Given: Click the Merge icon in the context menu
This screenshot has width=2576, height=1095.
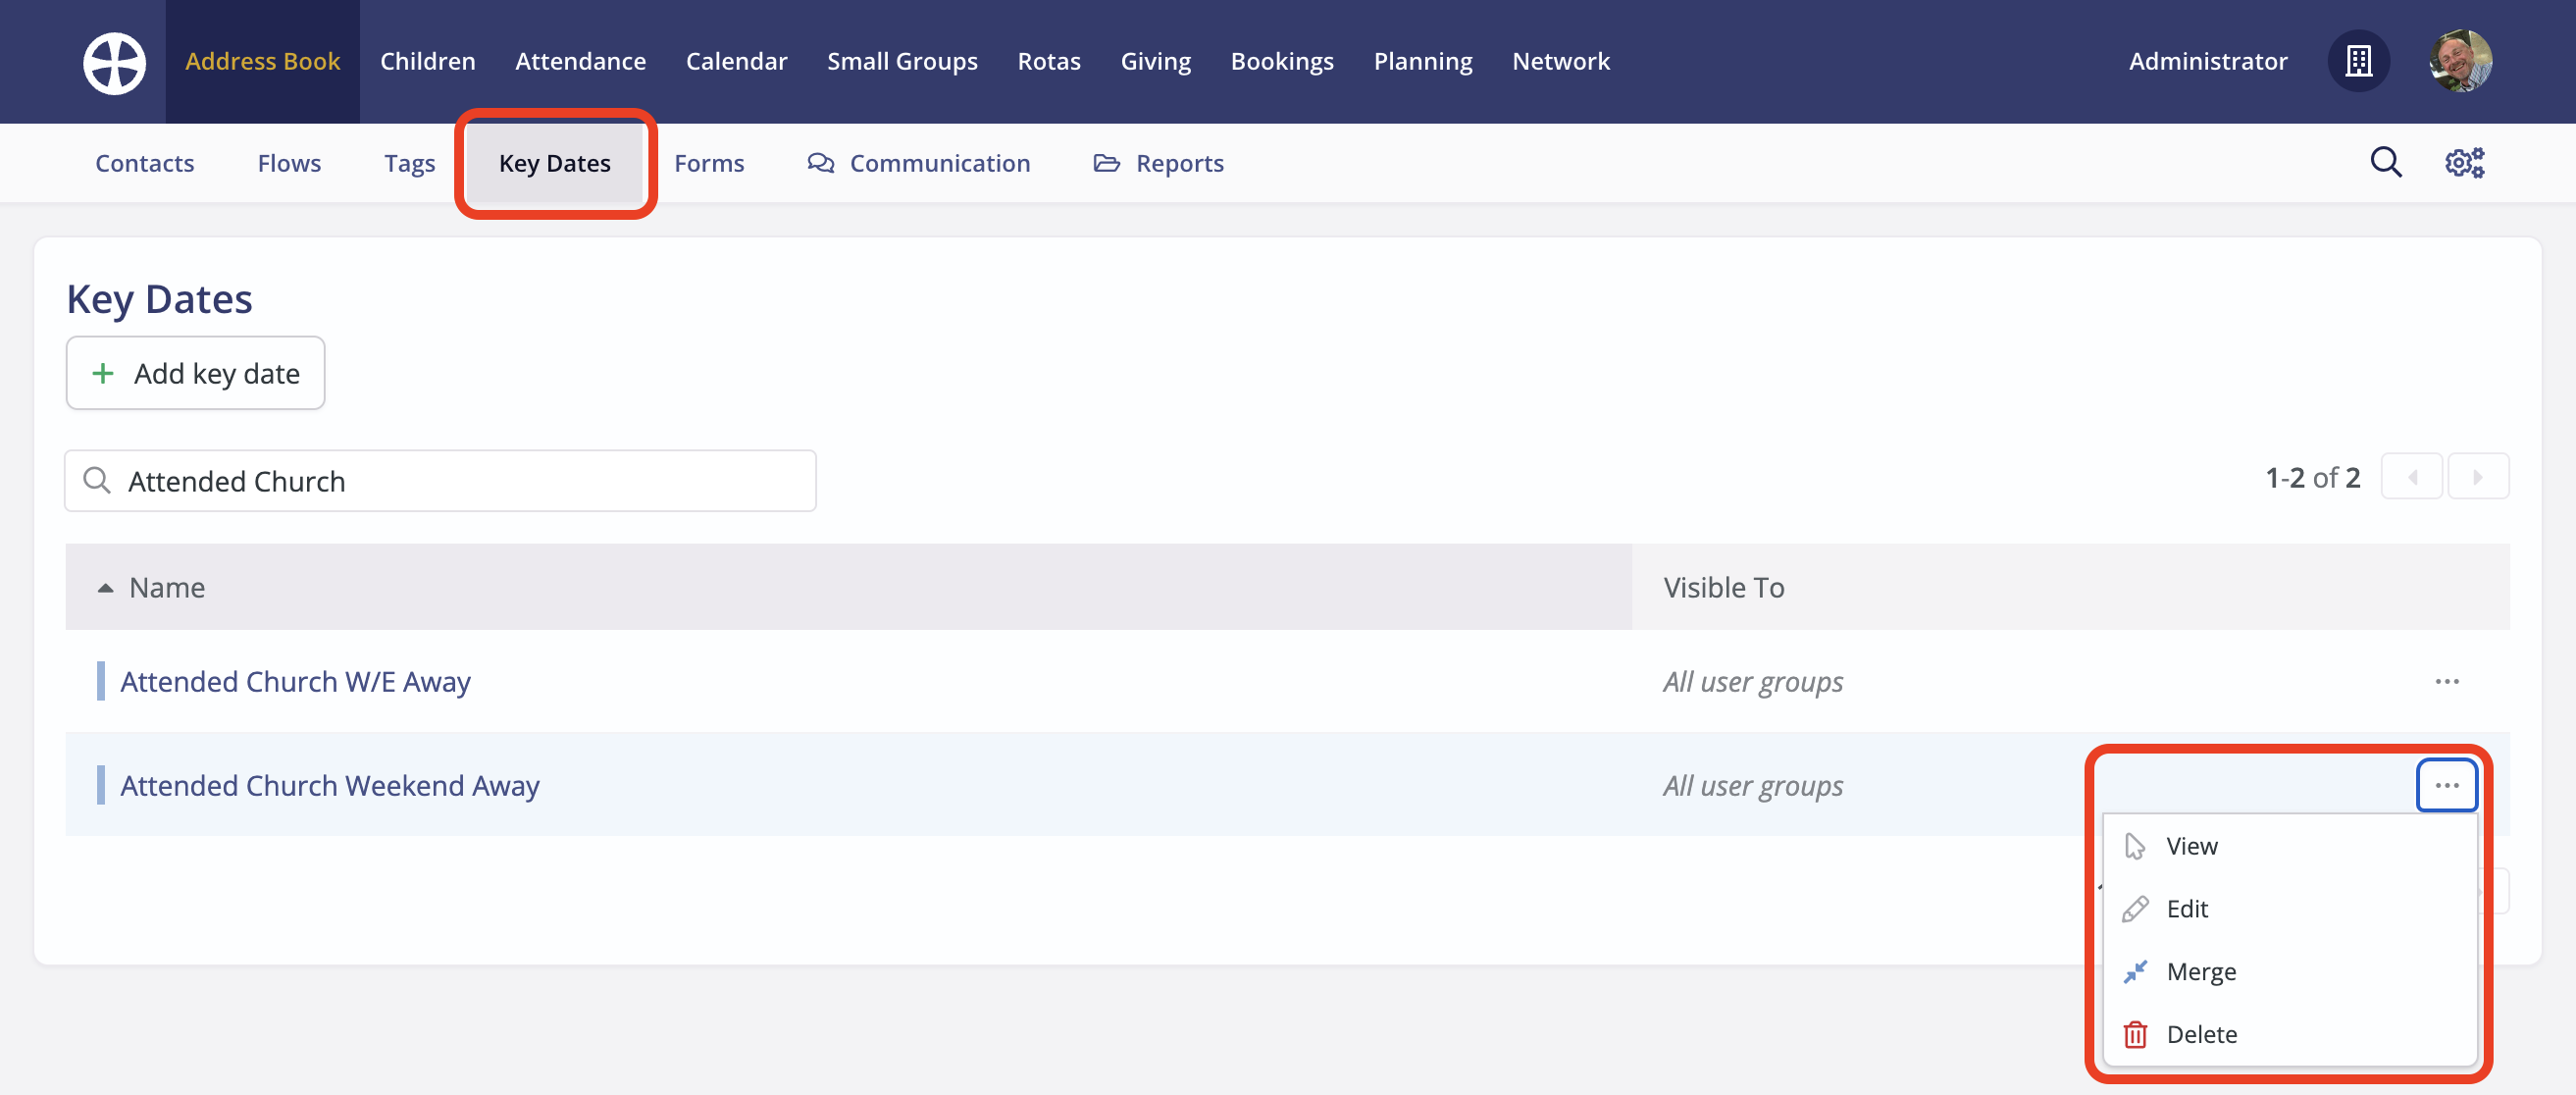Looking at the screenshot, I should click(2134, 971).
